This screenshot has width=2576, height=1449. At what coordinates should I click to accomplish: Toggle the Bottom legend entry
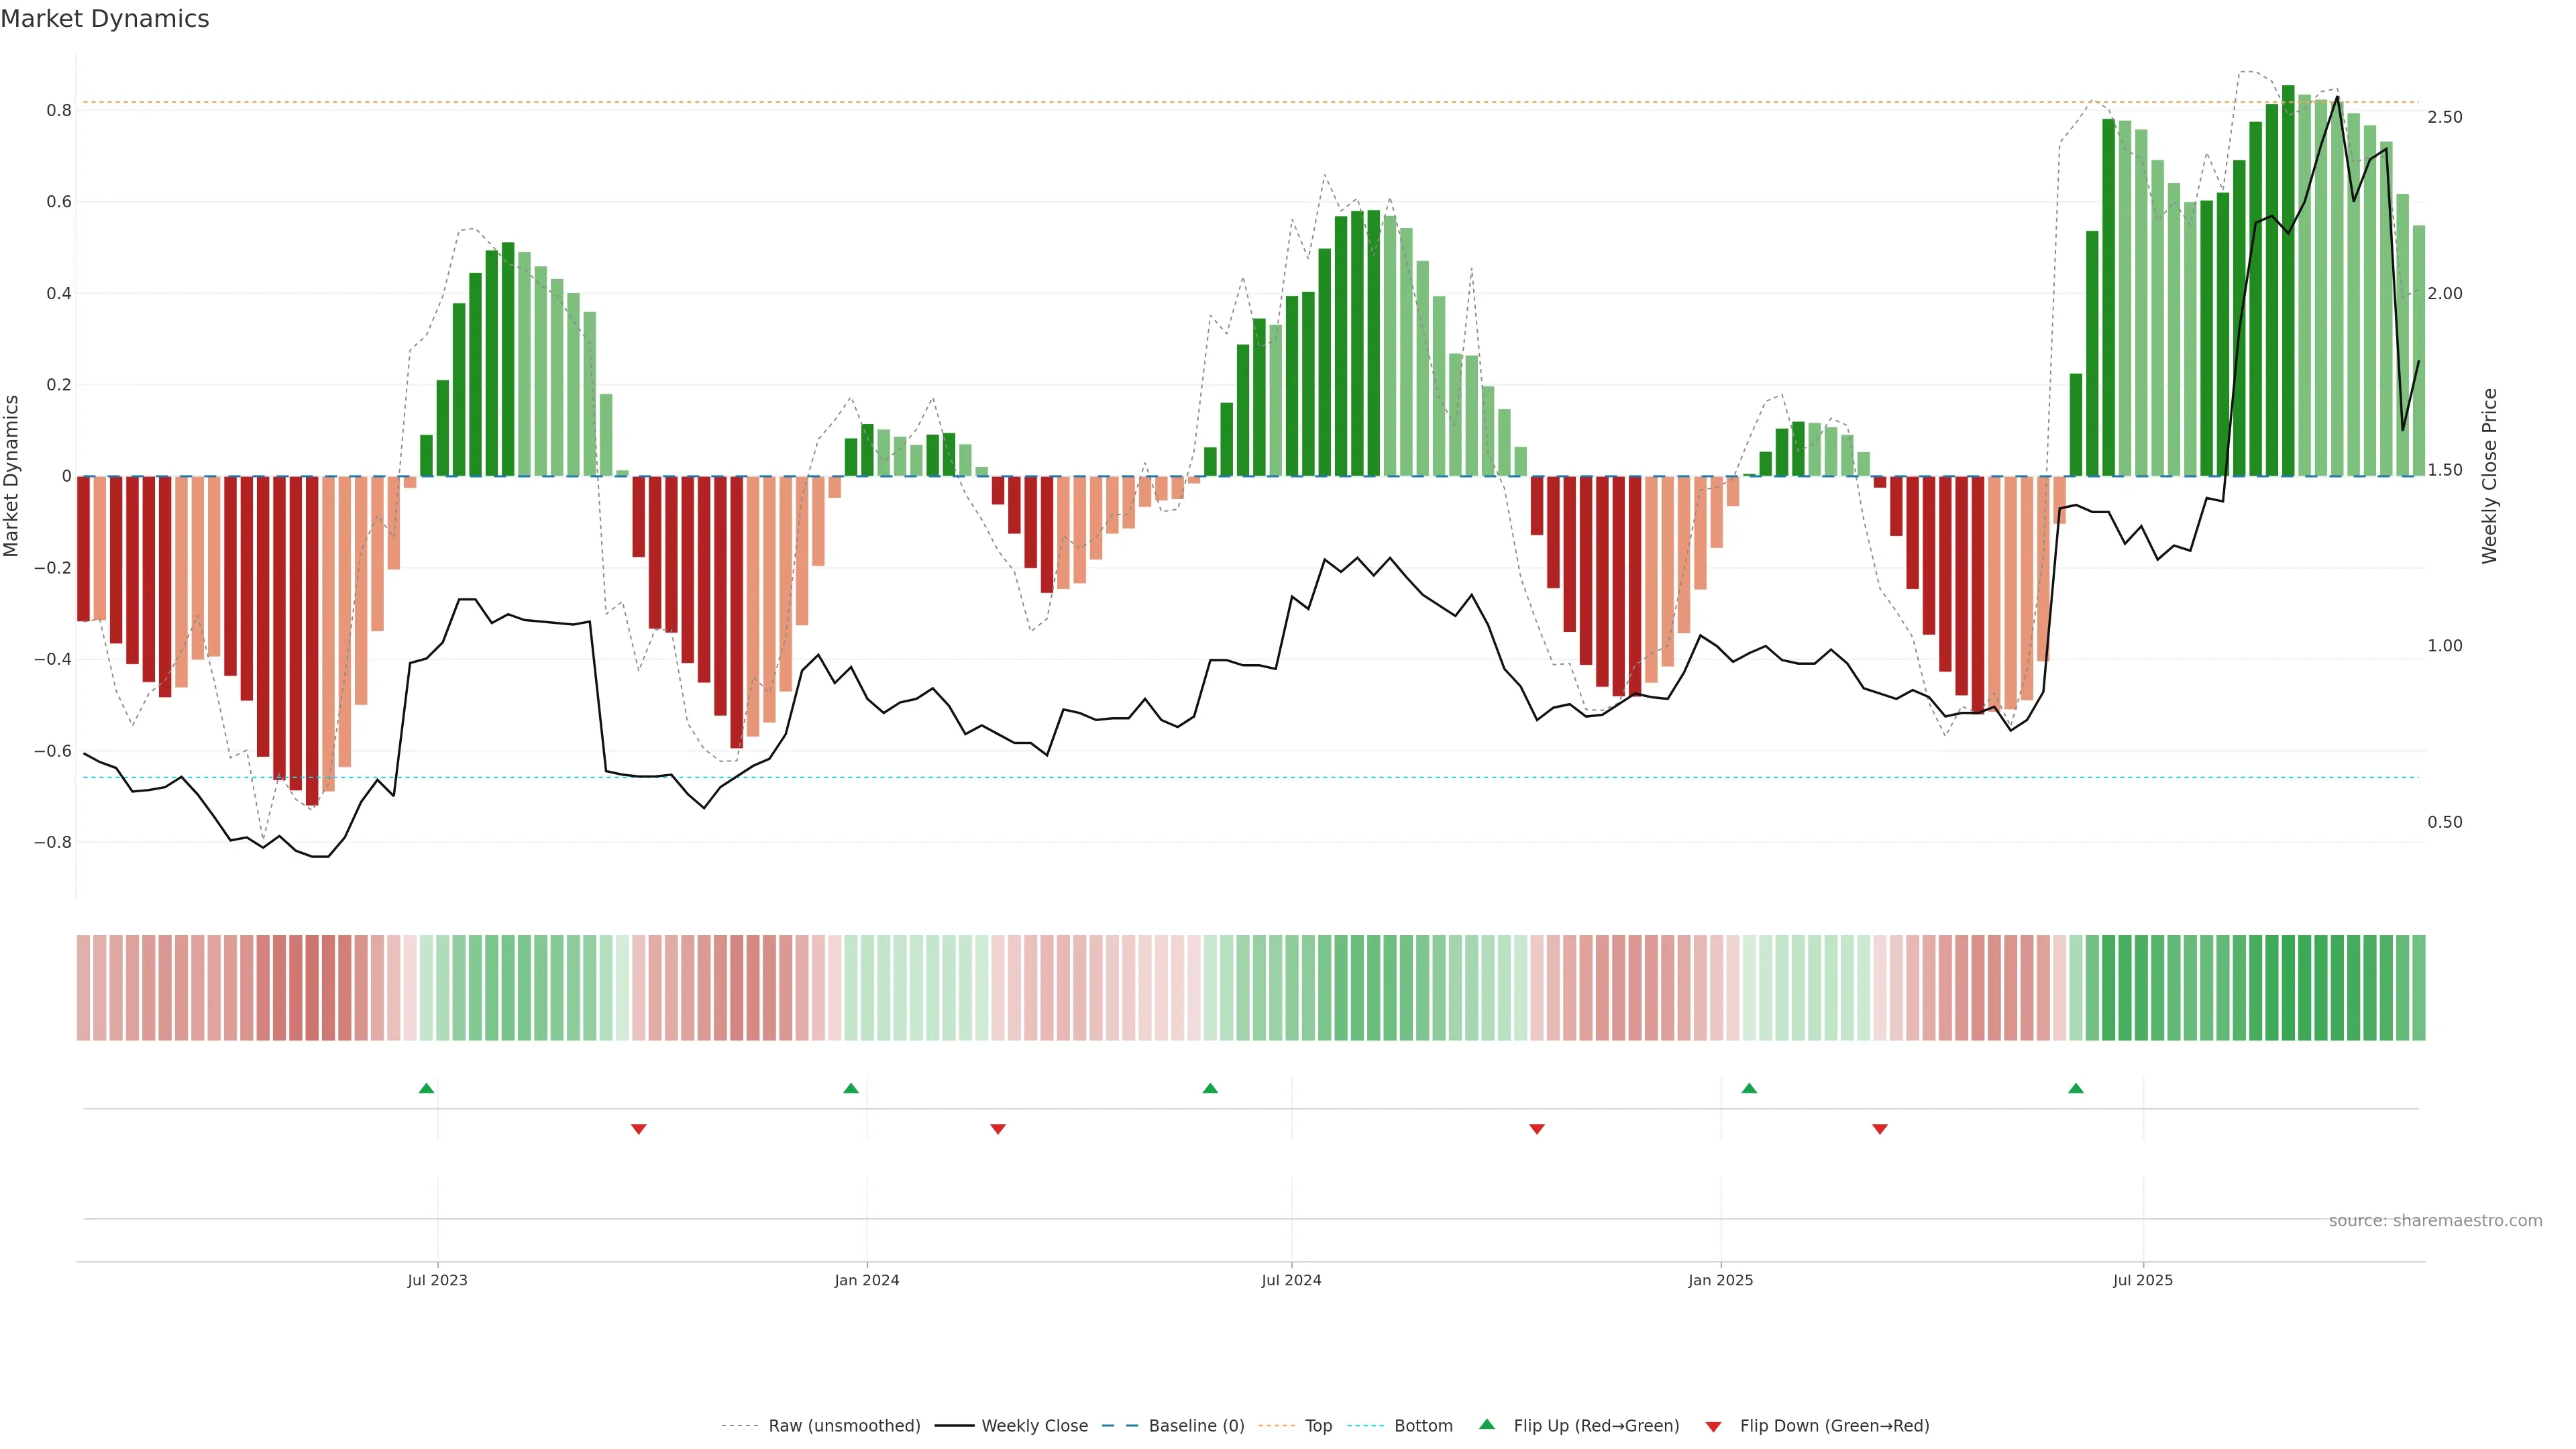point(1423,1426)
